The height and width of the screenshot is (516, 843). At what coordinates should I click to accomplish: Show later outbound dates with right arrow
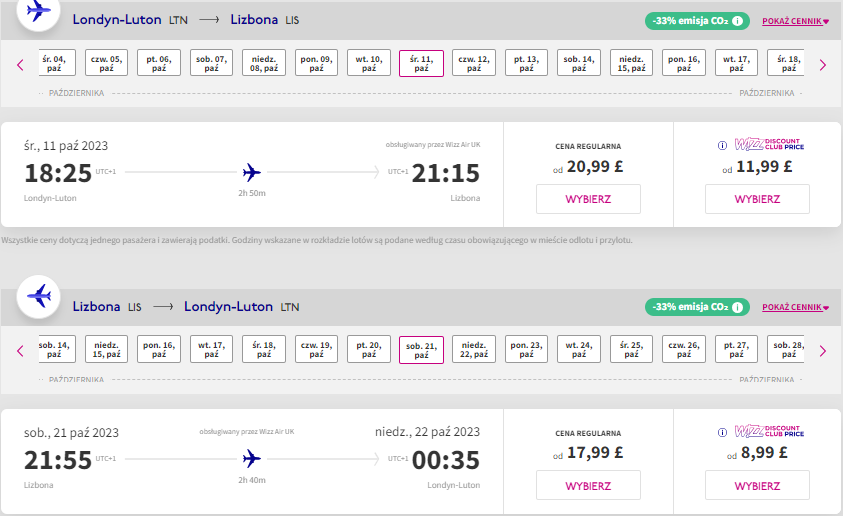[x=823, y=65]
